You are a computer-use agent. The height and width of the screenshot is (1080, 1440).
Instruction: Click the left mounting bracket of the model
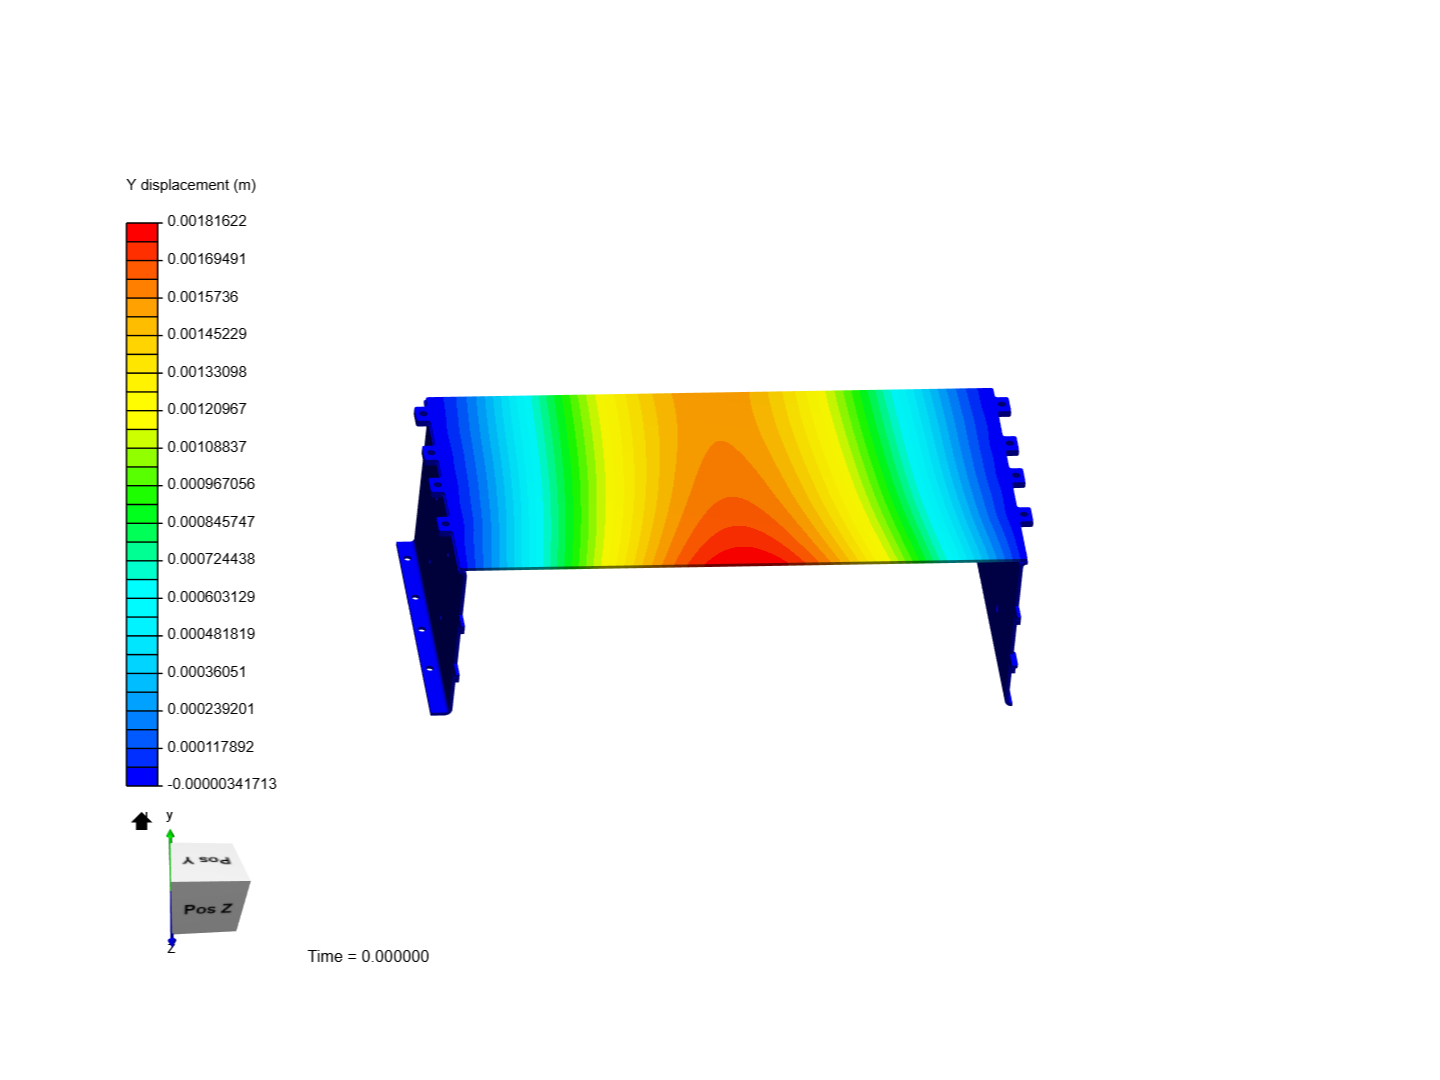423,630
